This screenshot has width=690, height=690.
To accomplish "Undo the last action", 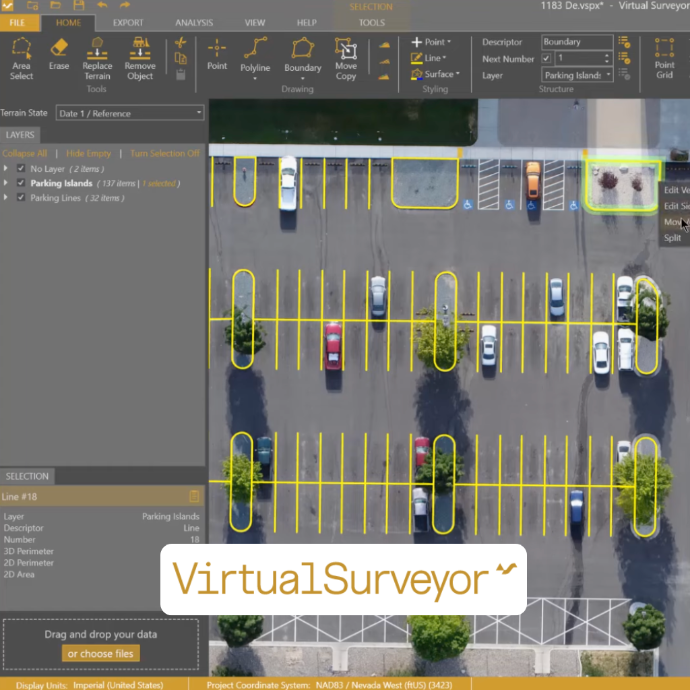I will 102,5.
